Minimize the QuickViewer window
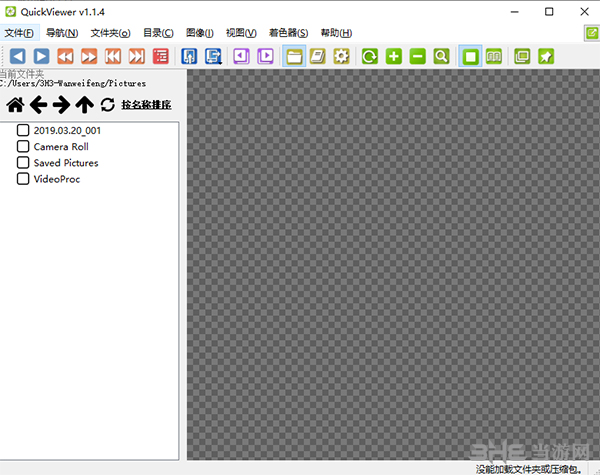The image size is (600, 475). click(515, 12)
